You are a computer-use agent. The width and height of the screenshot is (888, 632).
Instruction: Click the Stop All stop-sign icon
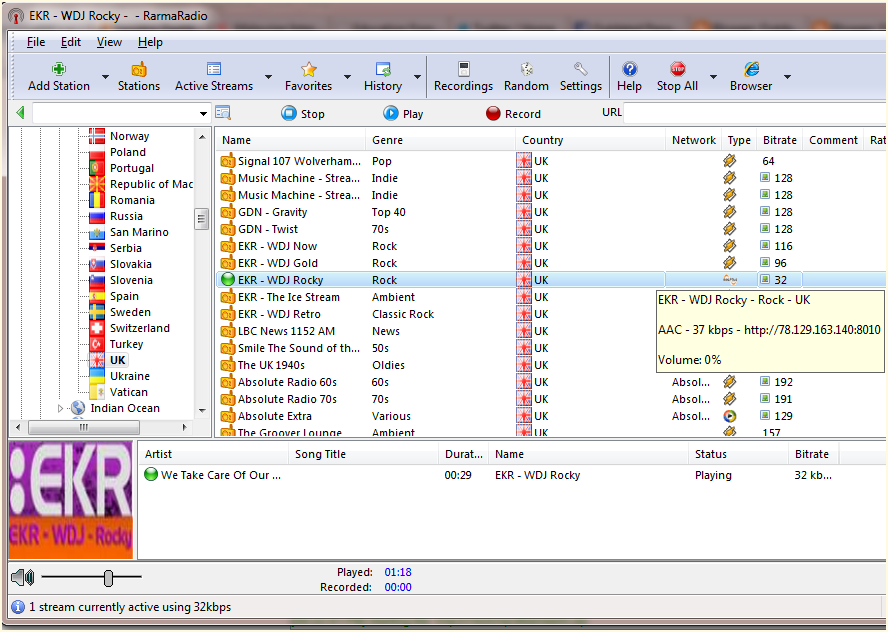(677, 69)
